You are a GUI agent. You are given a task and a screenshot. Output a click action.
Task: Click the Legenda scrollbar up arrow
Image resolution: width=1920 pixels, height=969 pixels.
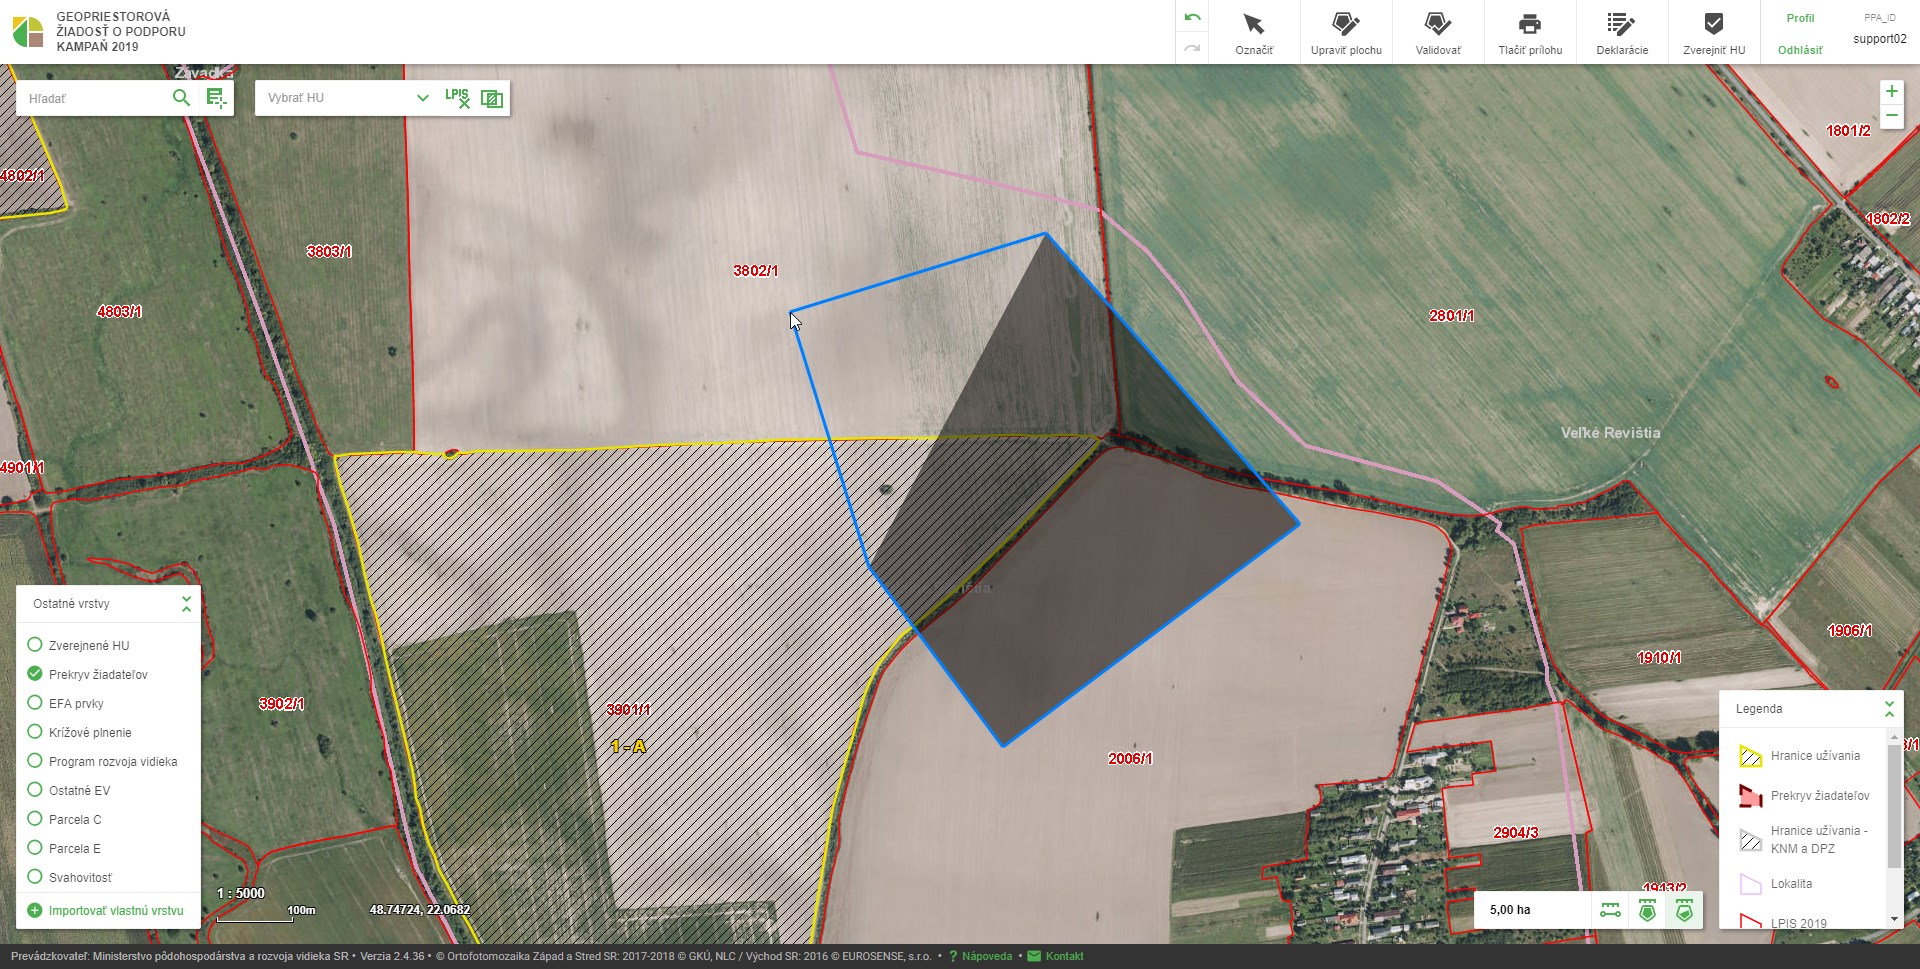click(1894, 737)
